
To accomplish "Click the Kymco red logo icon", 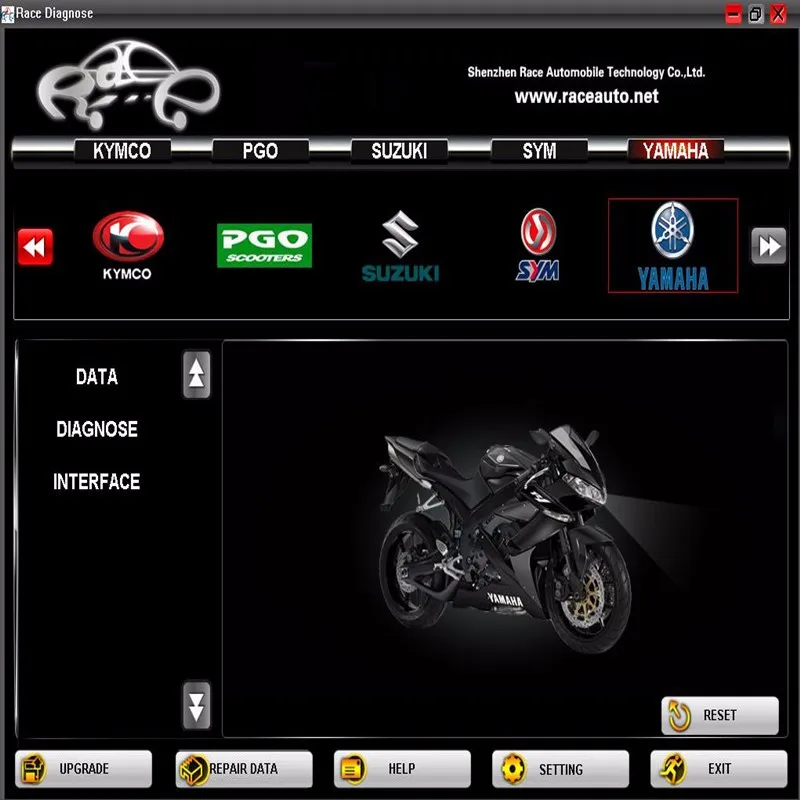I will point(128,245).
